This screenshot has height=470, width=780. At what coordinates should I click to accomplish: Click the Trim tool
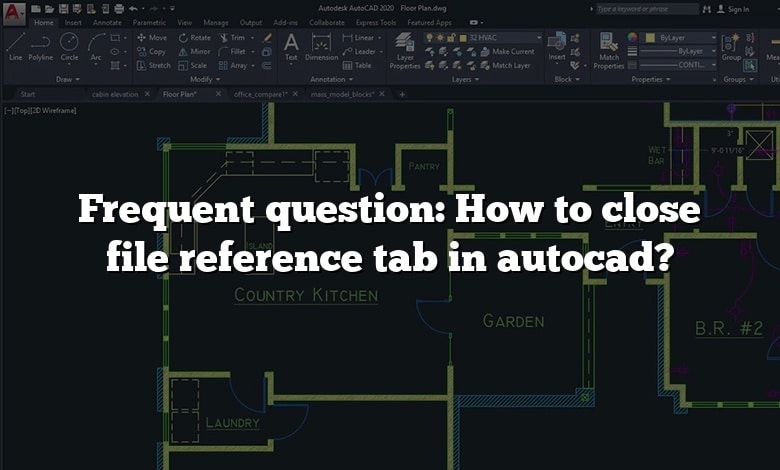[232, 37]
